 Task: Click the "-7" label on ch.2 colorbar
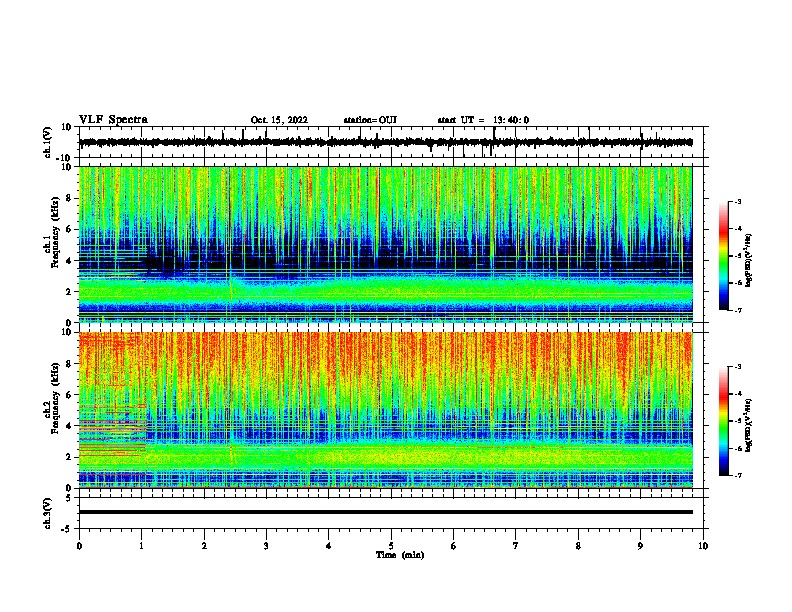[737, 476]
